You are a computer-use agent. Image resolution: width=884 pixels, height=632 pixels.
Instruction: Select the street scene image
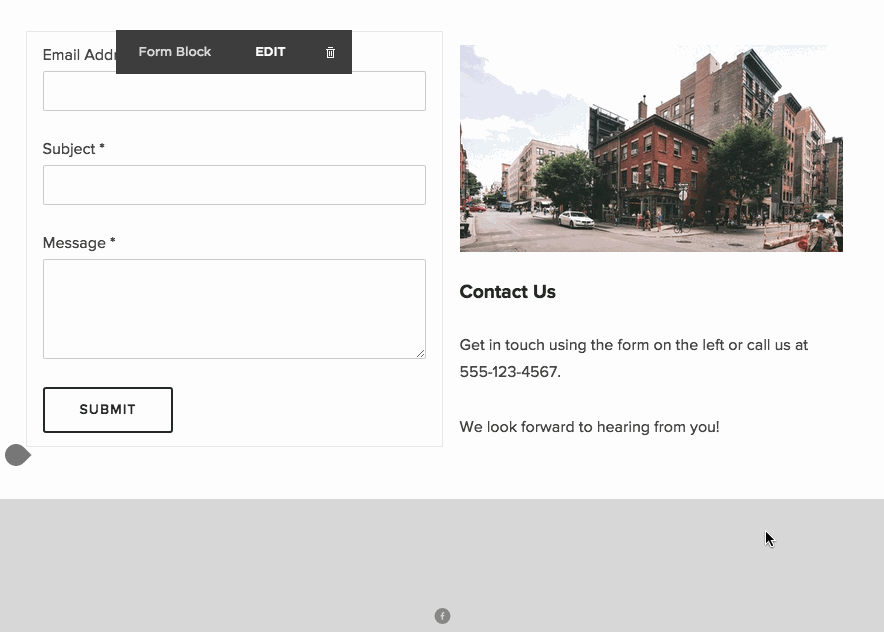[650, 147]
